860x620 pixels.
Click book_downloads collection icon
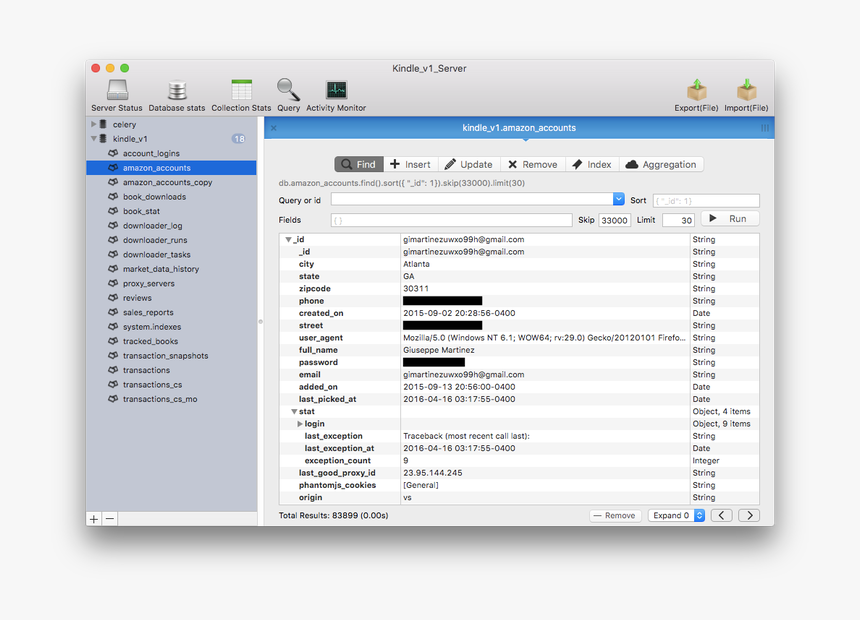(x=113, y=196)
